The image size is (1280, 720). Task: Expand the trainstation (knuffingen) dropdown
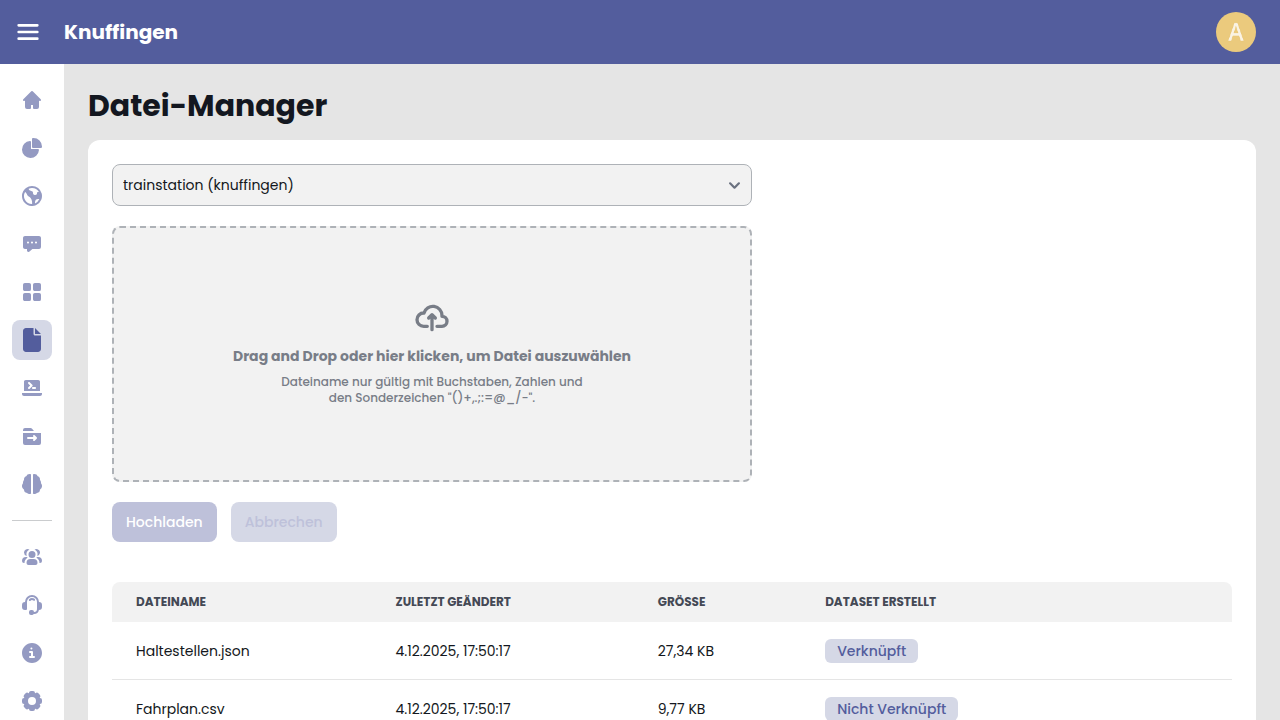pos(431,185)
